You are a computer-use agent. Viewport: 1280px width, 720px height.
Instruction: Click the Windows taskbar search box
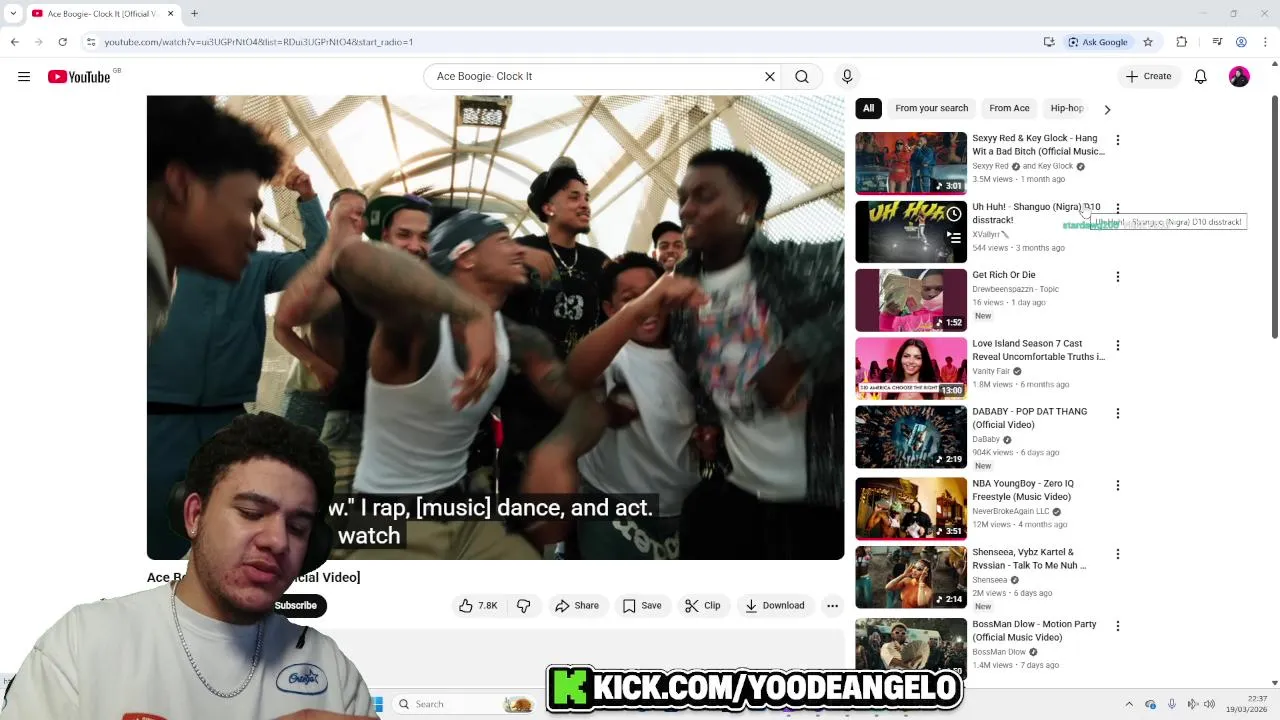[x=465, y=704]
